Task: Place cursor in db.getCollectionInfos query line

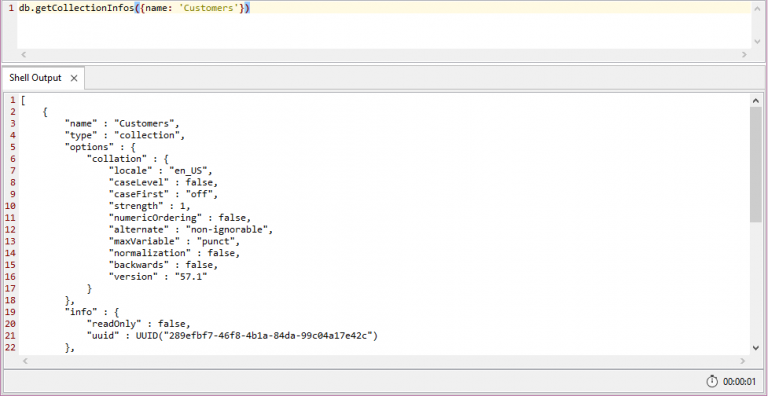Action: pyautogui.click(x=135, y=8)
